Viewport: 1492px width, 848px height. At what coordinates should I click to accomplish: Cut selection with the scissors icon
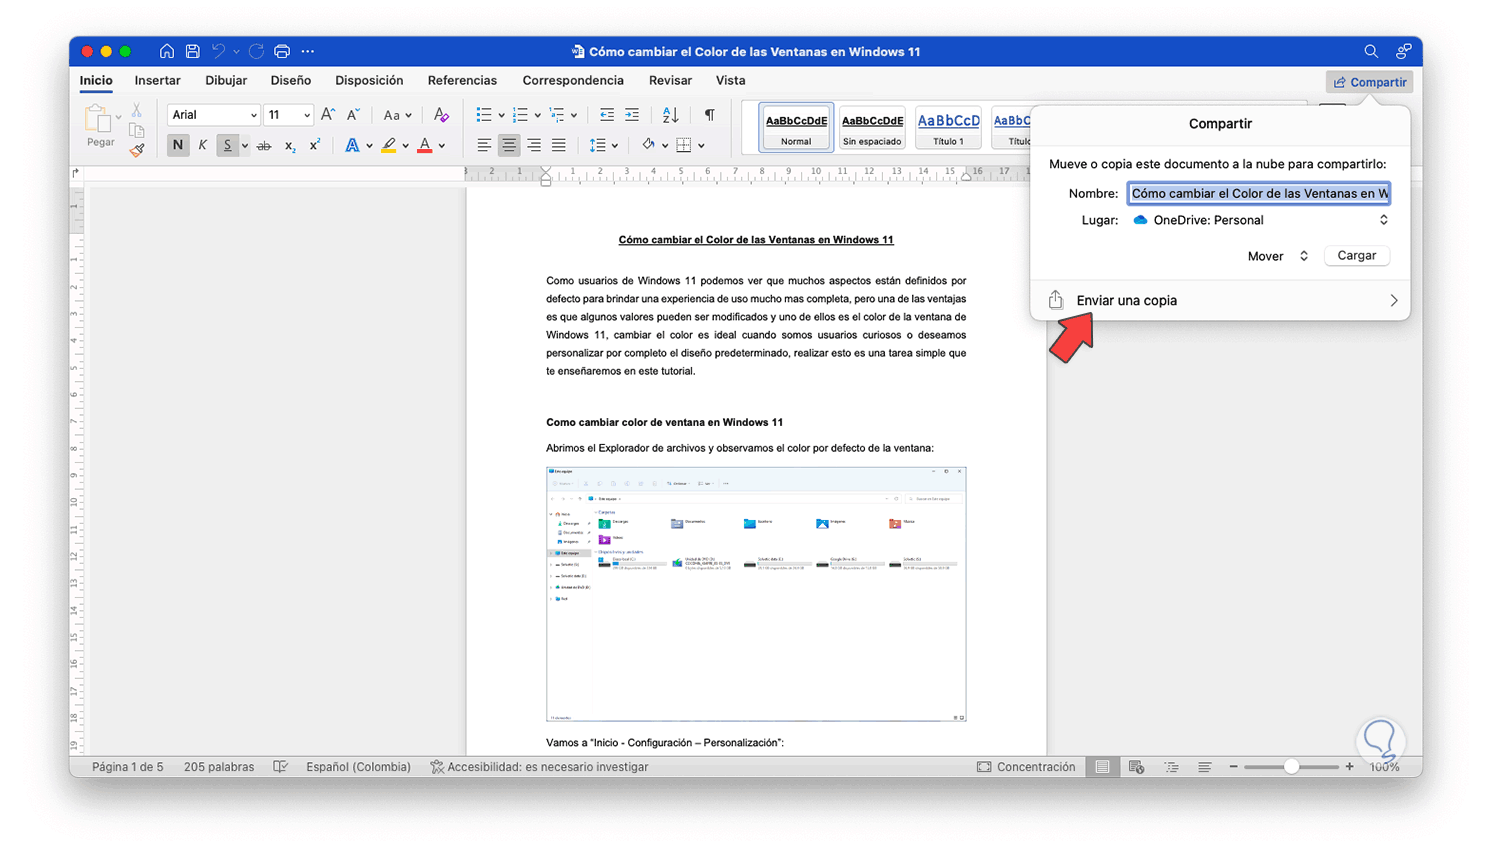tap(137, 109)
